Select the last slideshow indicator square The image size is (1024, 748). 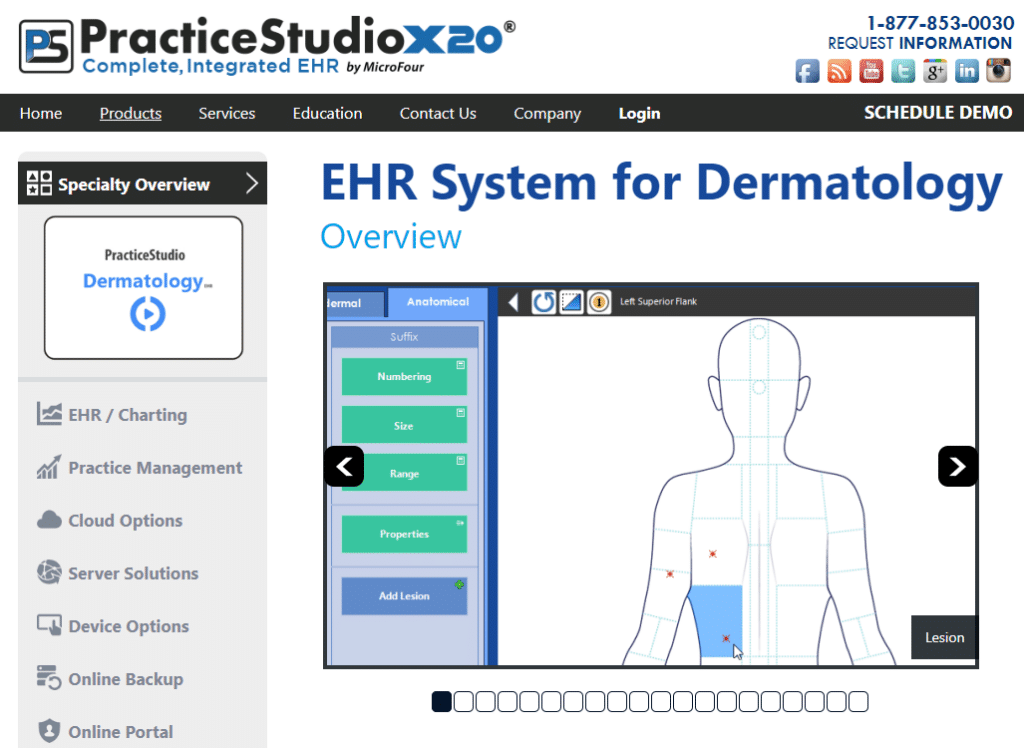tap(858, 702)
